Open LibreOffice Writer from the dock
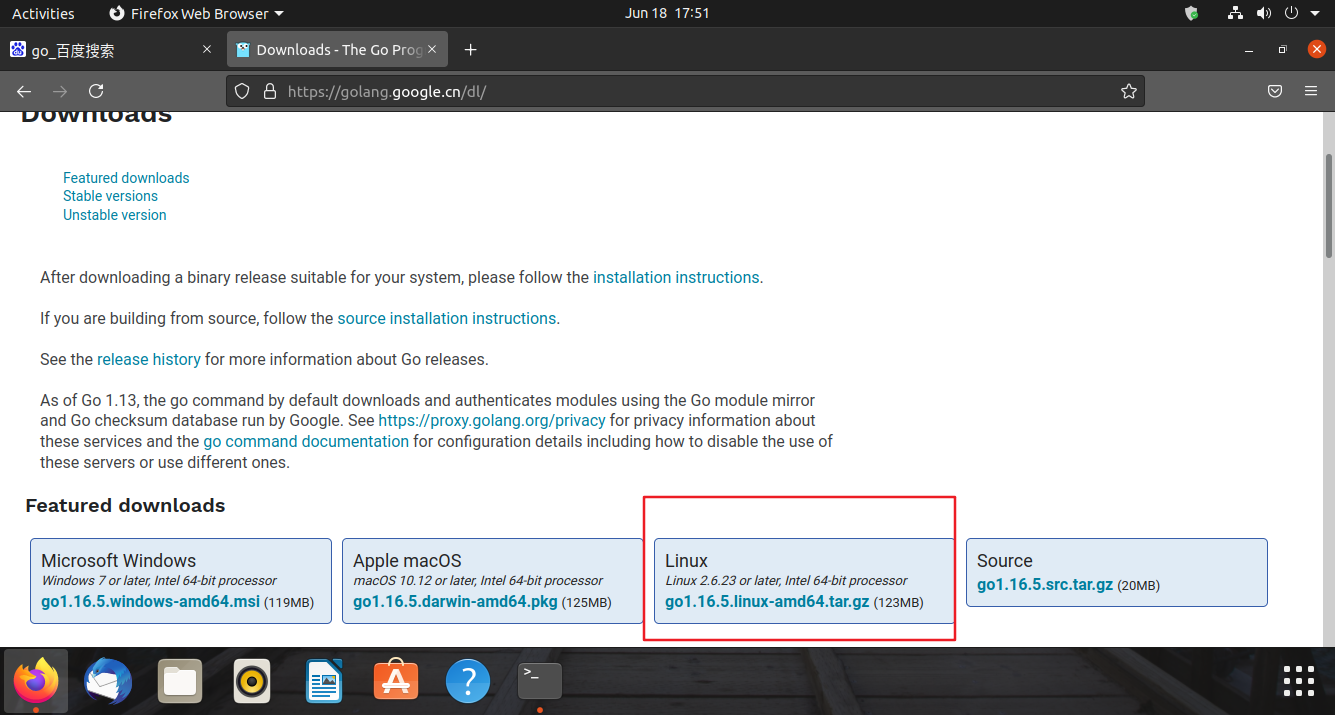The image size is (1335, 715). 324,682
